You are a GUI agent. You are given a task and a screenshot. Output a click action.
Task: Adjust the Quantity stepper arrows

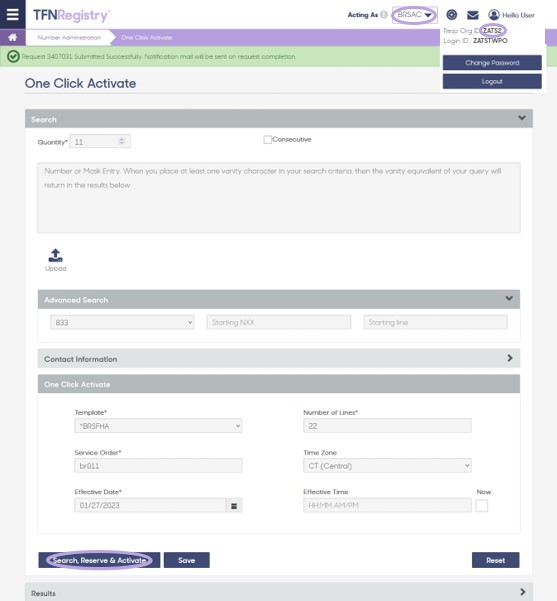tap(122, 141)
